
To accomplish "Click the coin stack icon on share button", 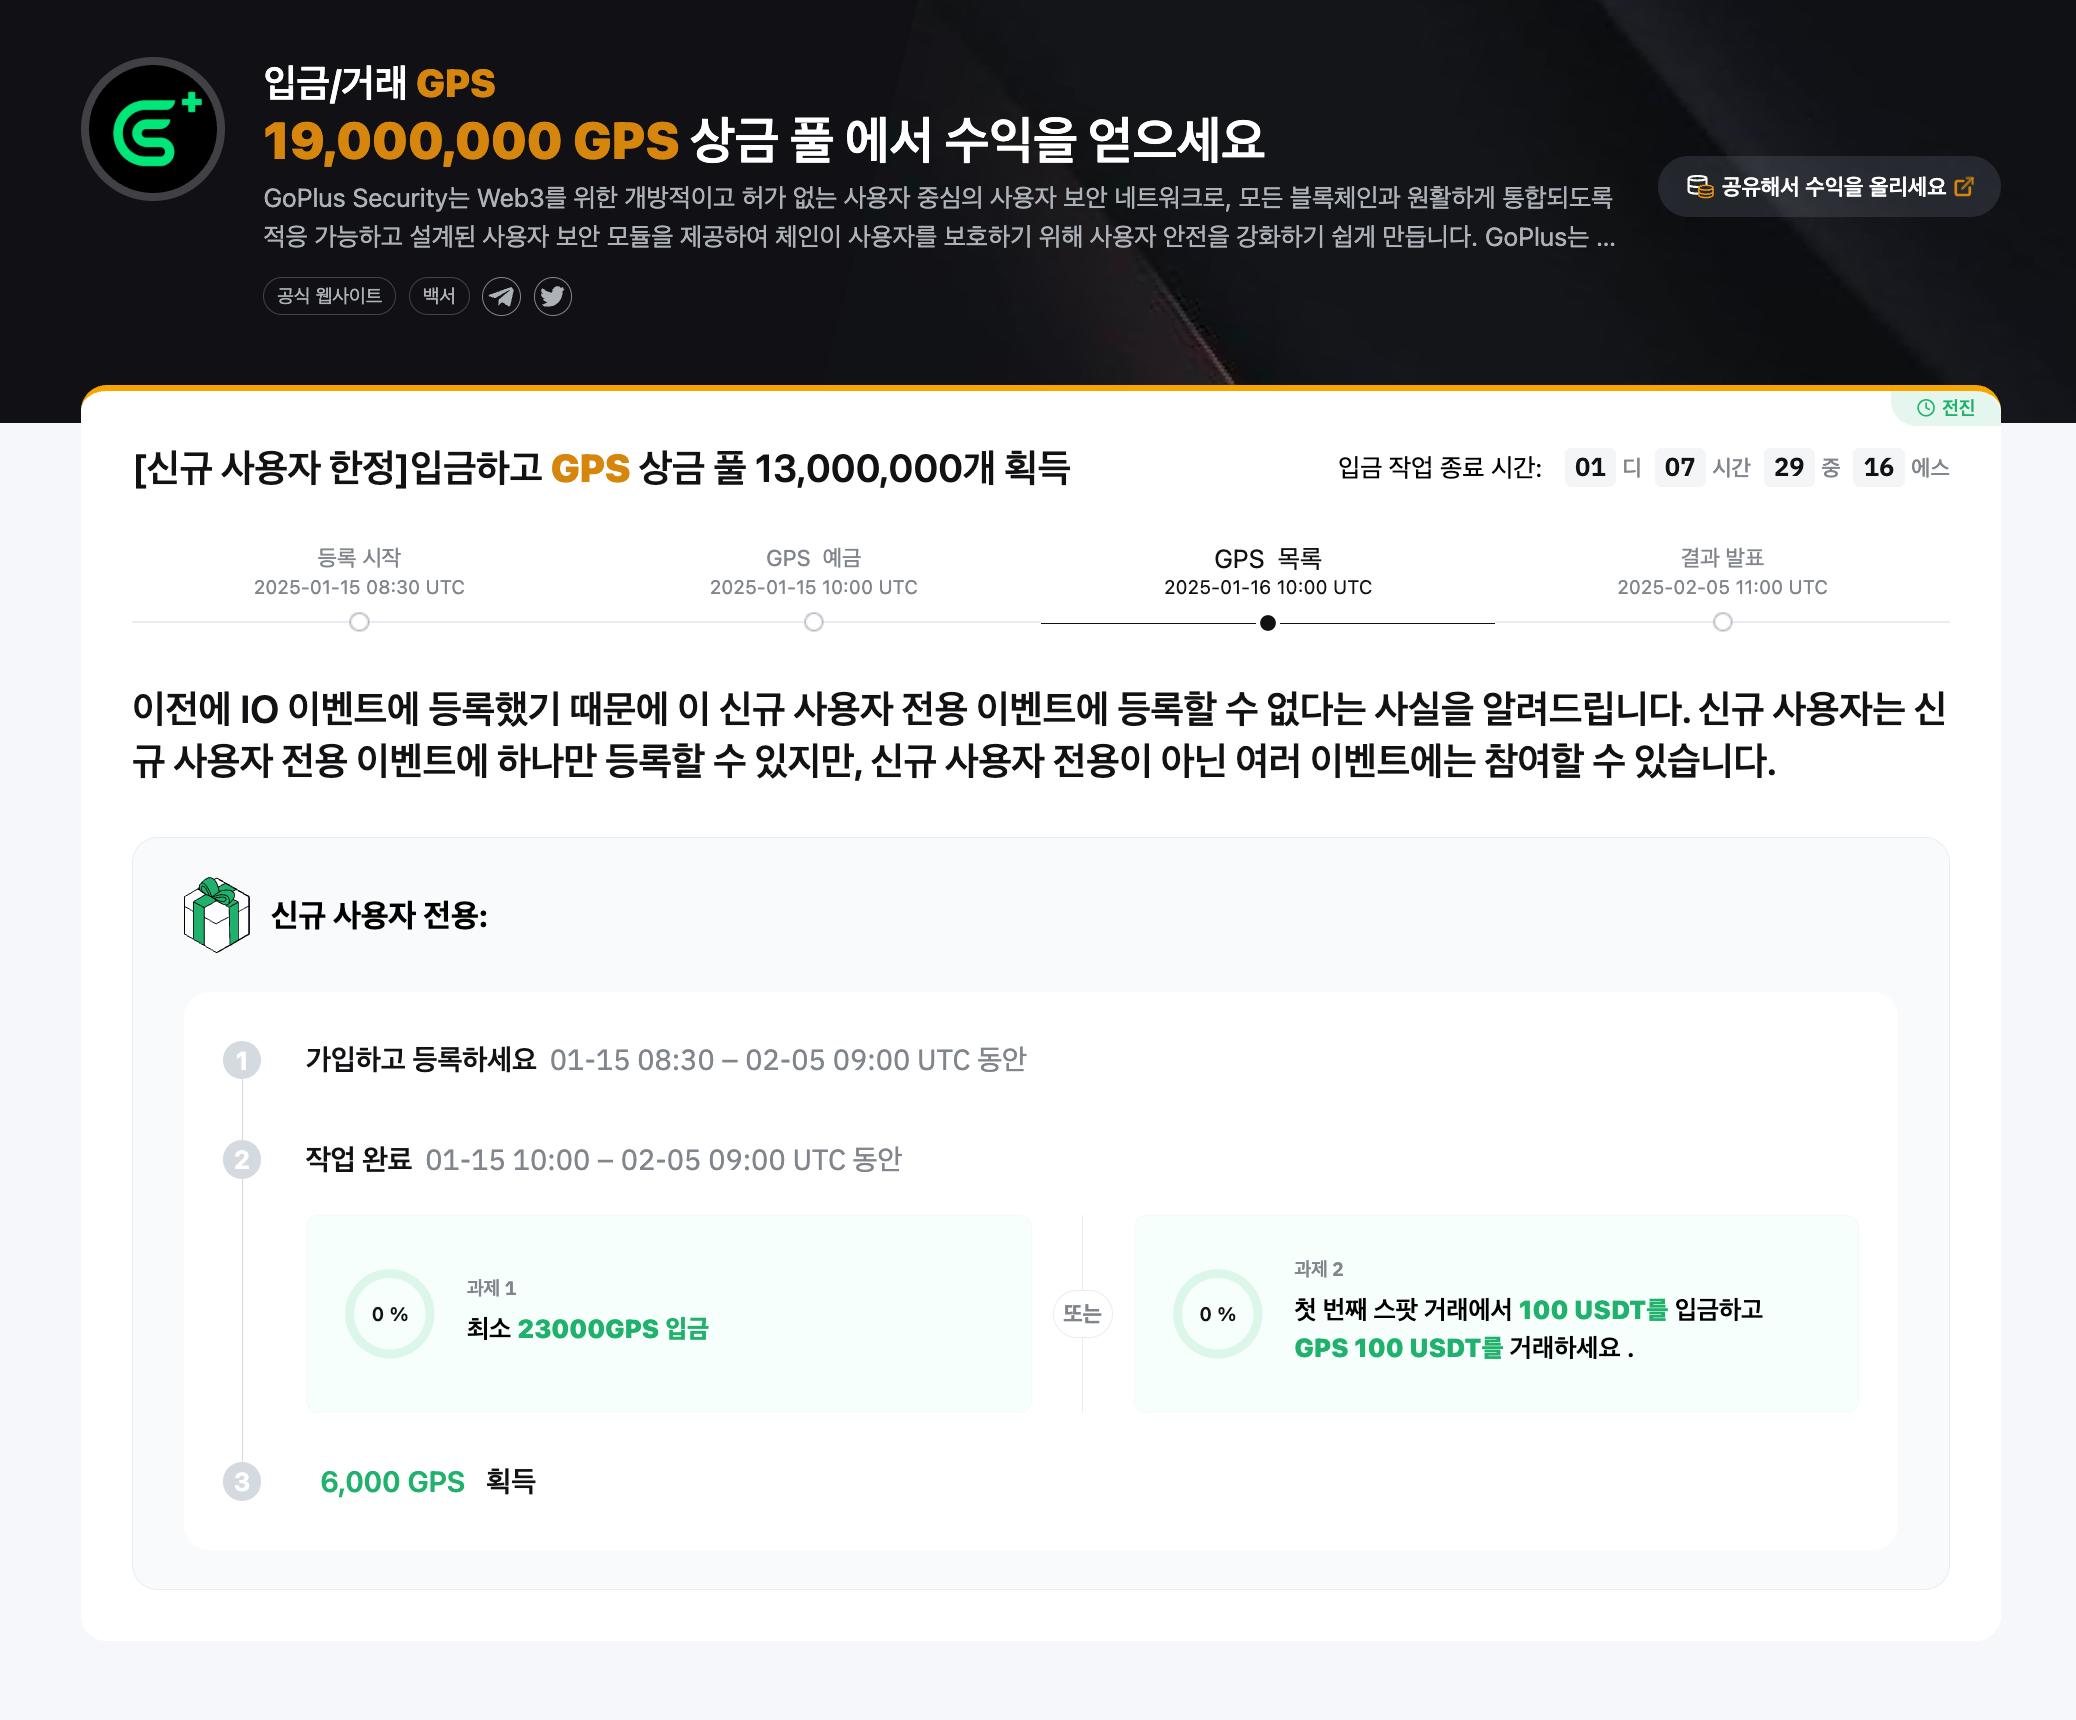I will coord(1699,187).
